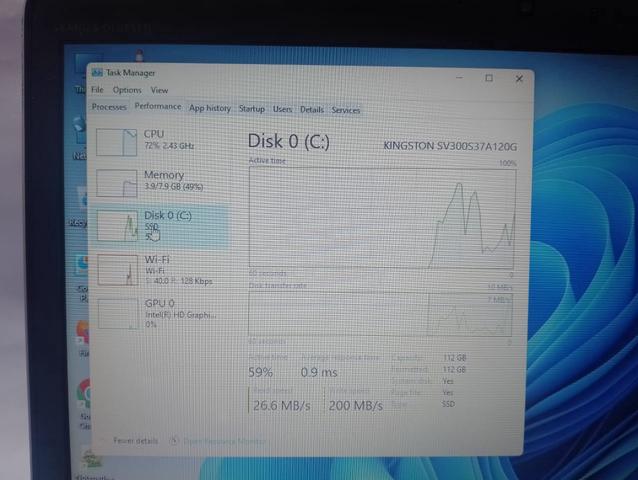Viewport: 638px width, 480px height.
Task: Click the Resource Monitor icon
Action: click(174, 441)
